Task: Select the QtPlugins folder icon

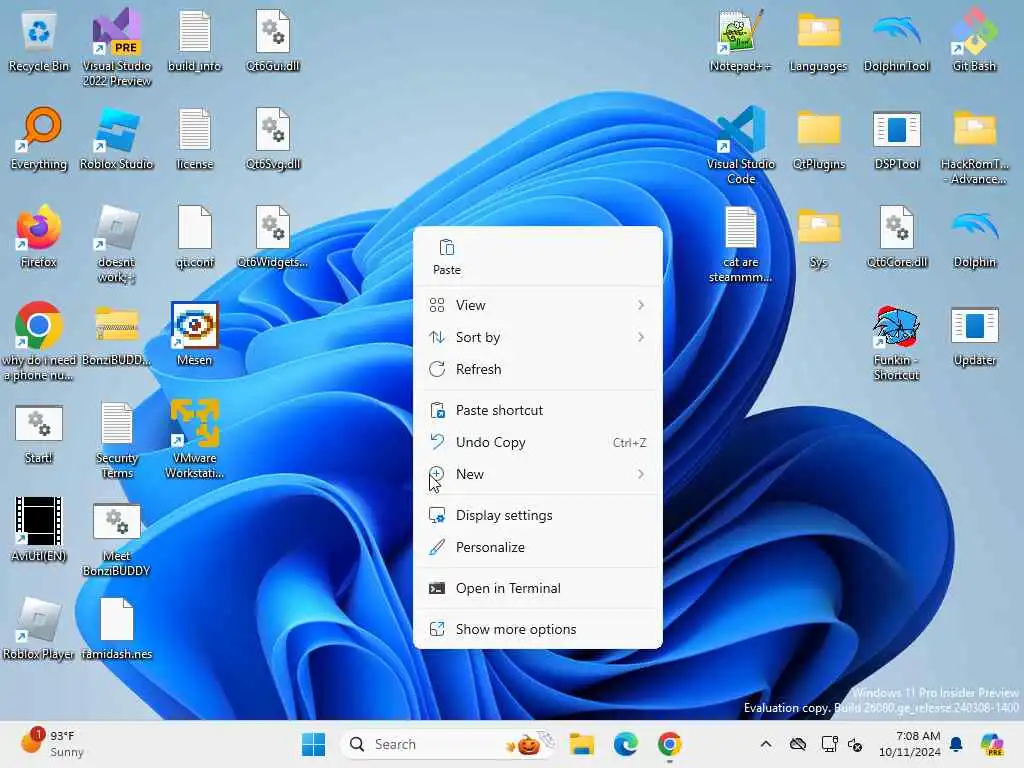Action: [x=818, y=139]
